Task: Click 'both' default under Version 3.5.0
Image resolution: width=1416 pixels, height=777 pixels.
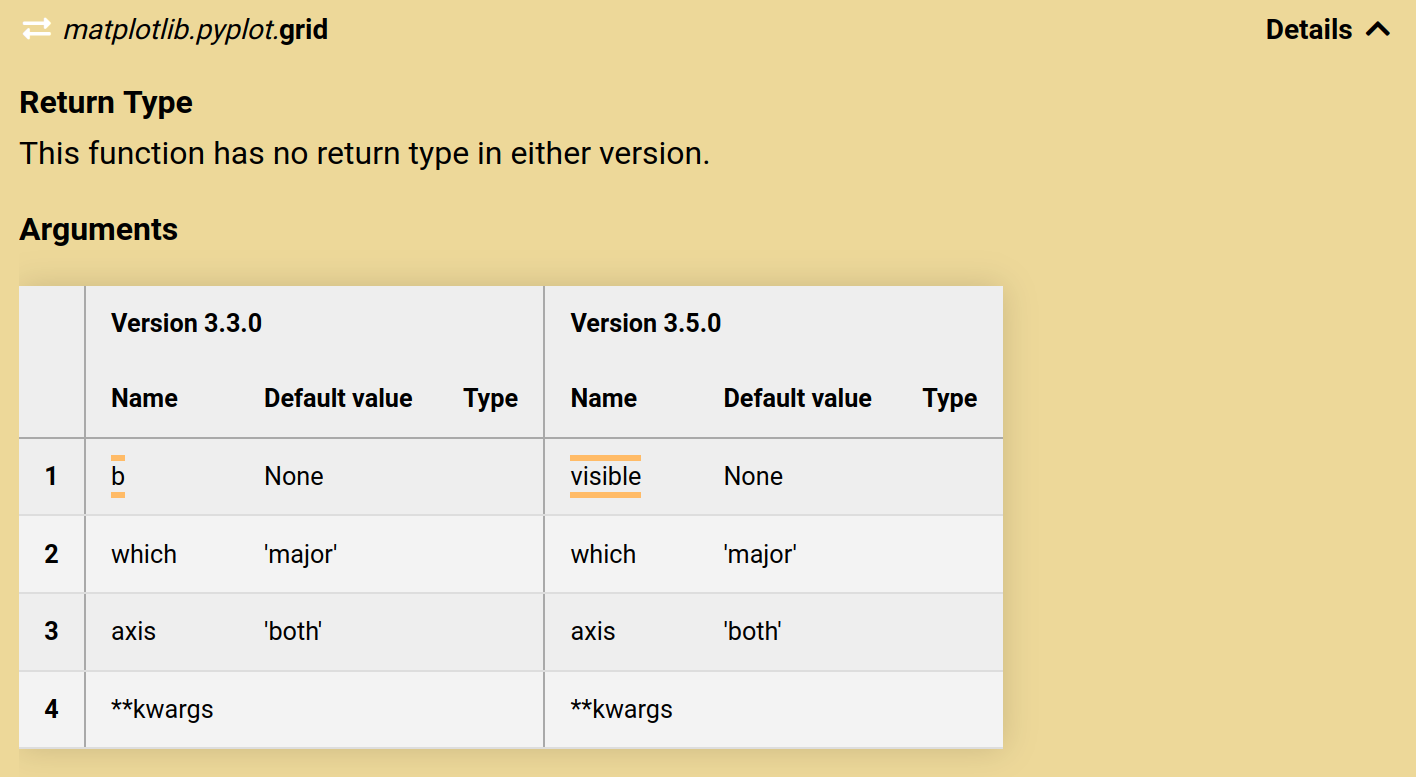Action: coord(752,632)
